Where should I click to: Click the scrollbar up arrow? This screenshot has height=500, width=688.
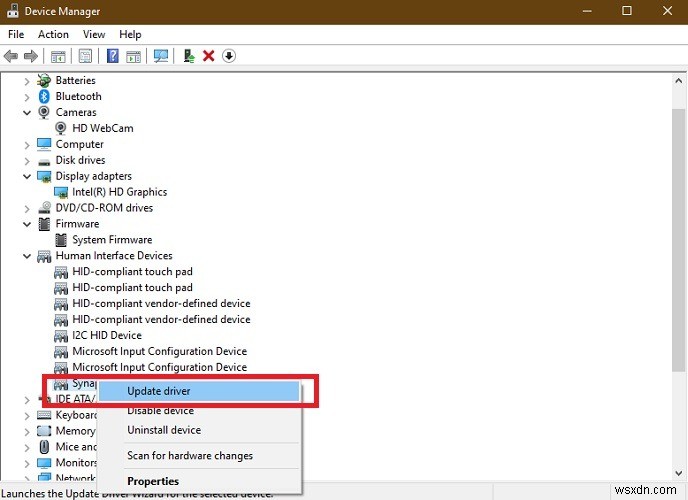pyautogui.click(x=678, y=81)
